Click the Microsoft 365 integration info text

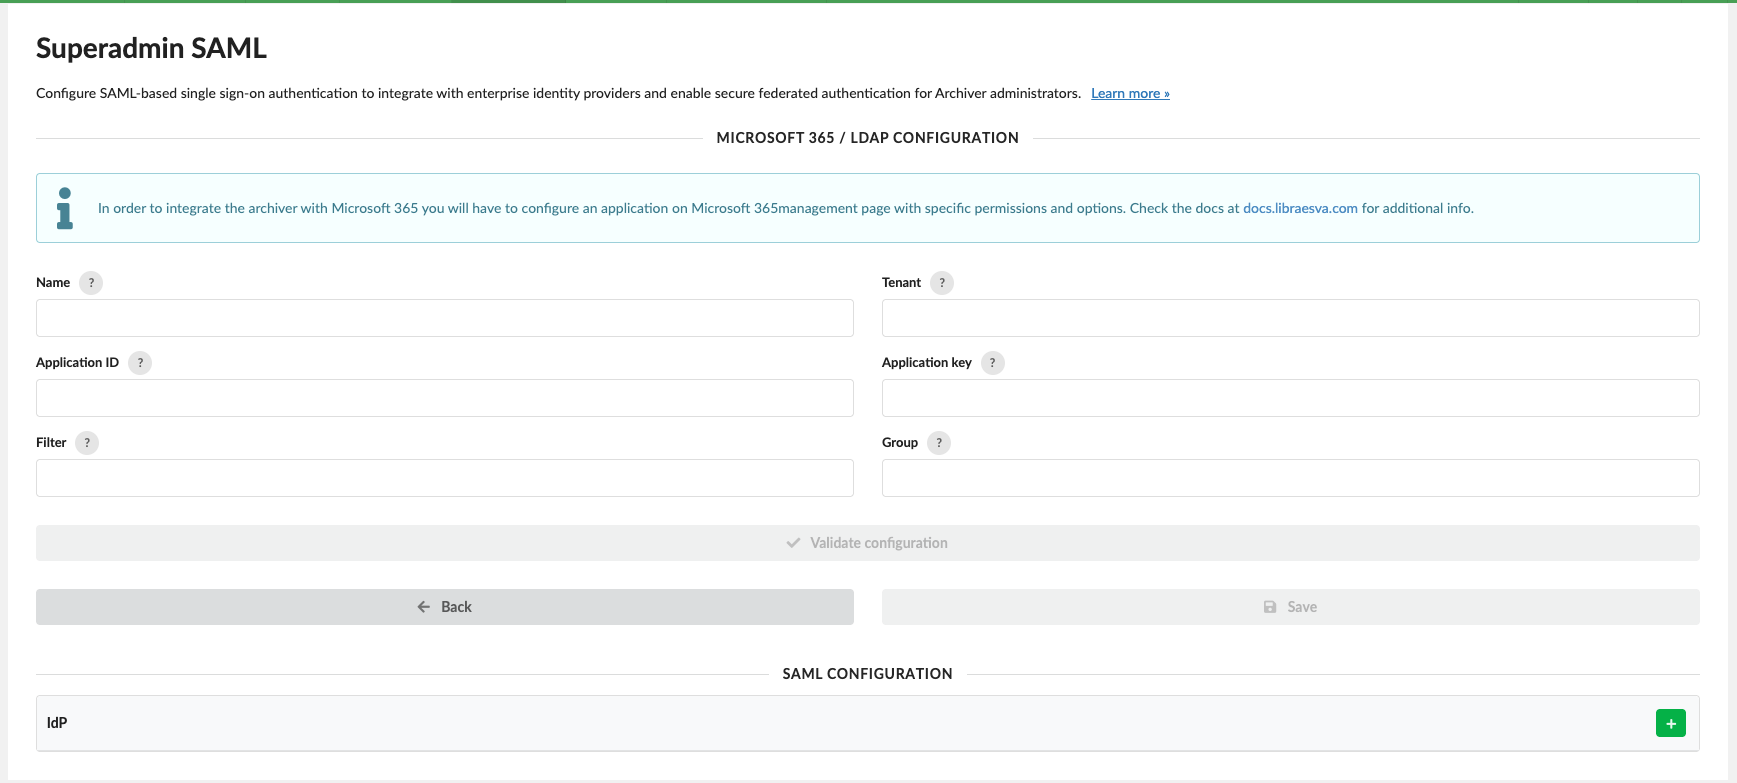point(785,208)
